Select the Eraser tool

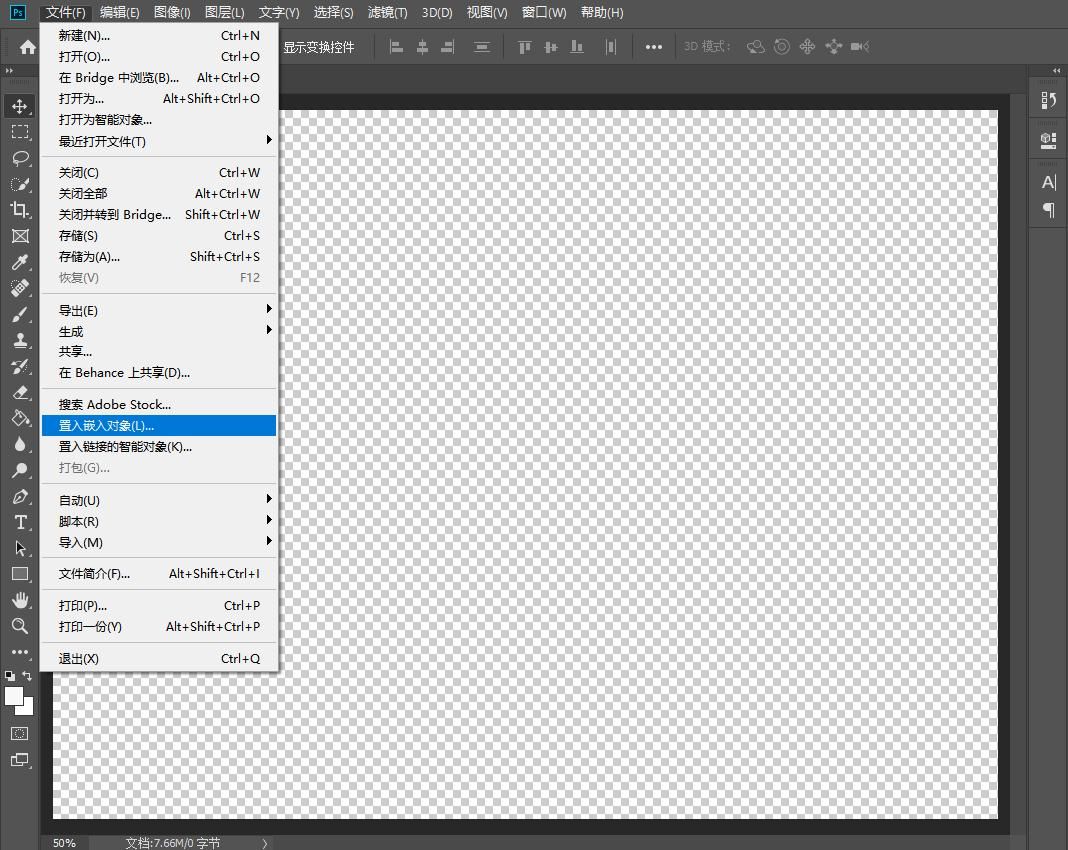20,392
